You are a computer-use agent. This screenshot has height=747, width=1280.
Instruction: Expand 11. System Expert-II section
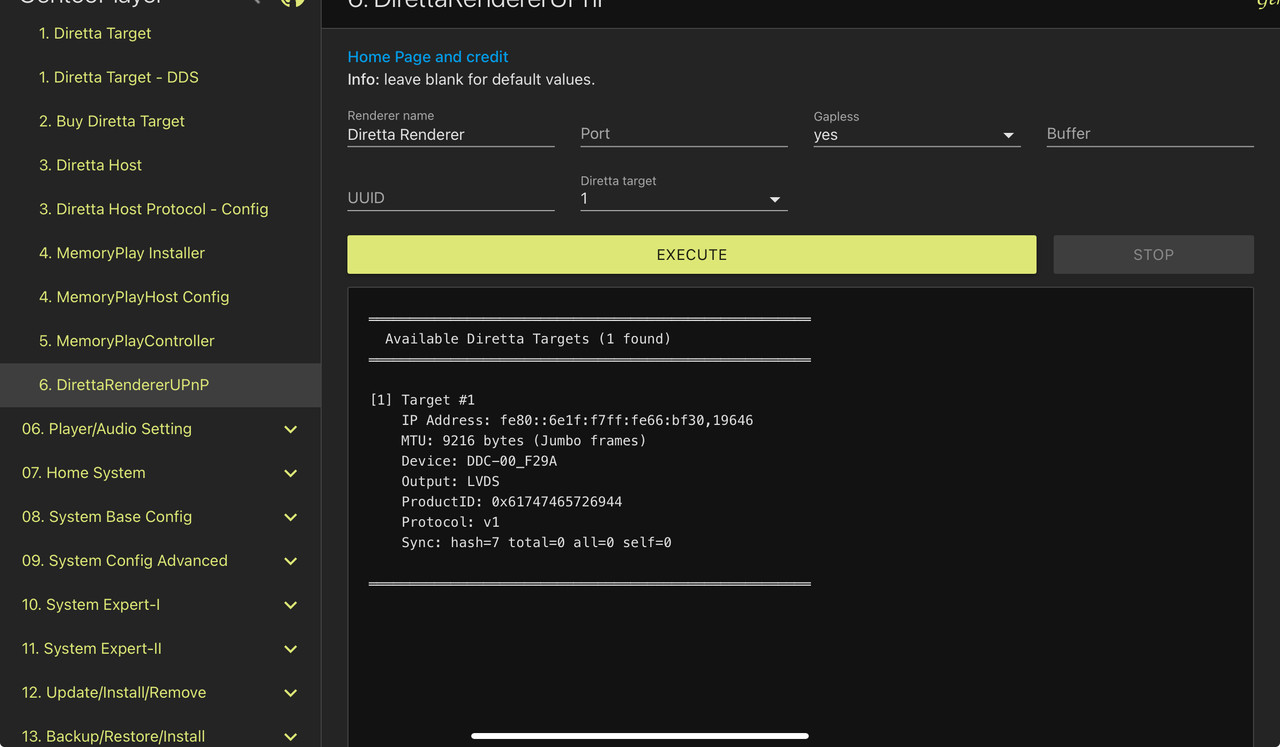(x=160, y=649)
